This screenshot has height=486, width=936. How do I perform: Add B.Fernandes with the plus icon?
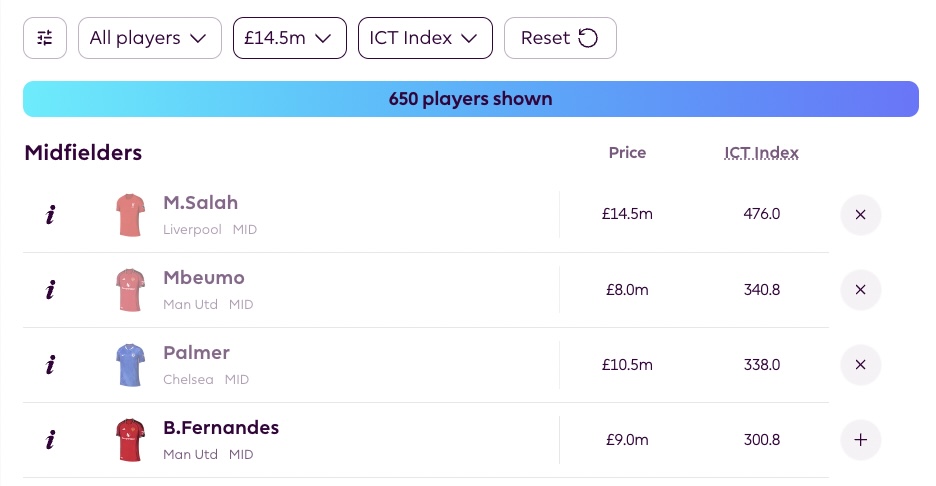click(x=860, y=440)
